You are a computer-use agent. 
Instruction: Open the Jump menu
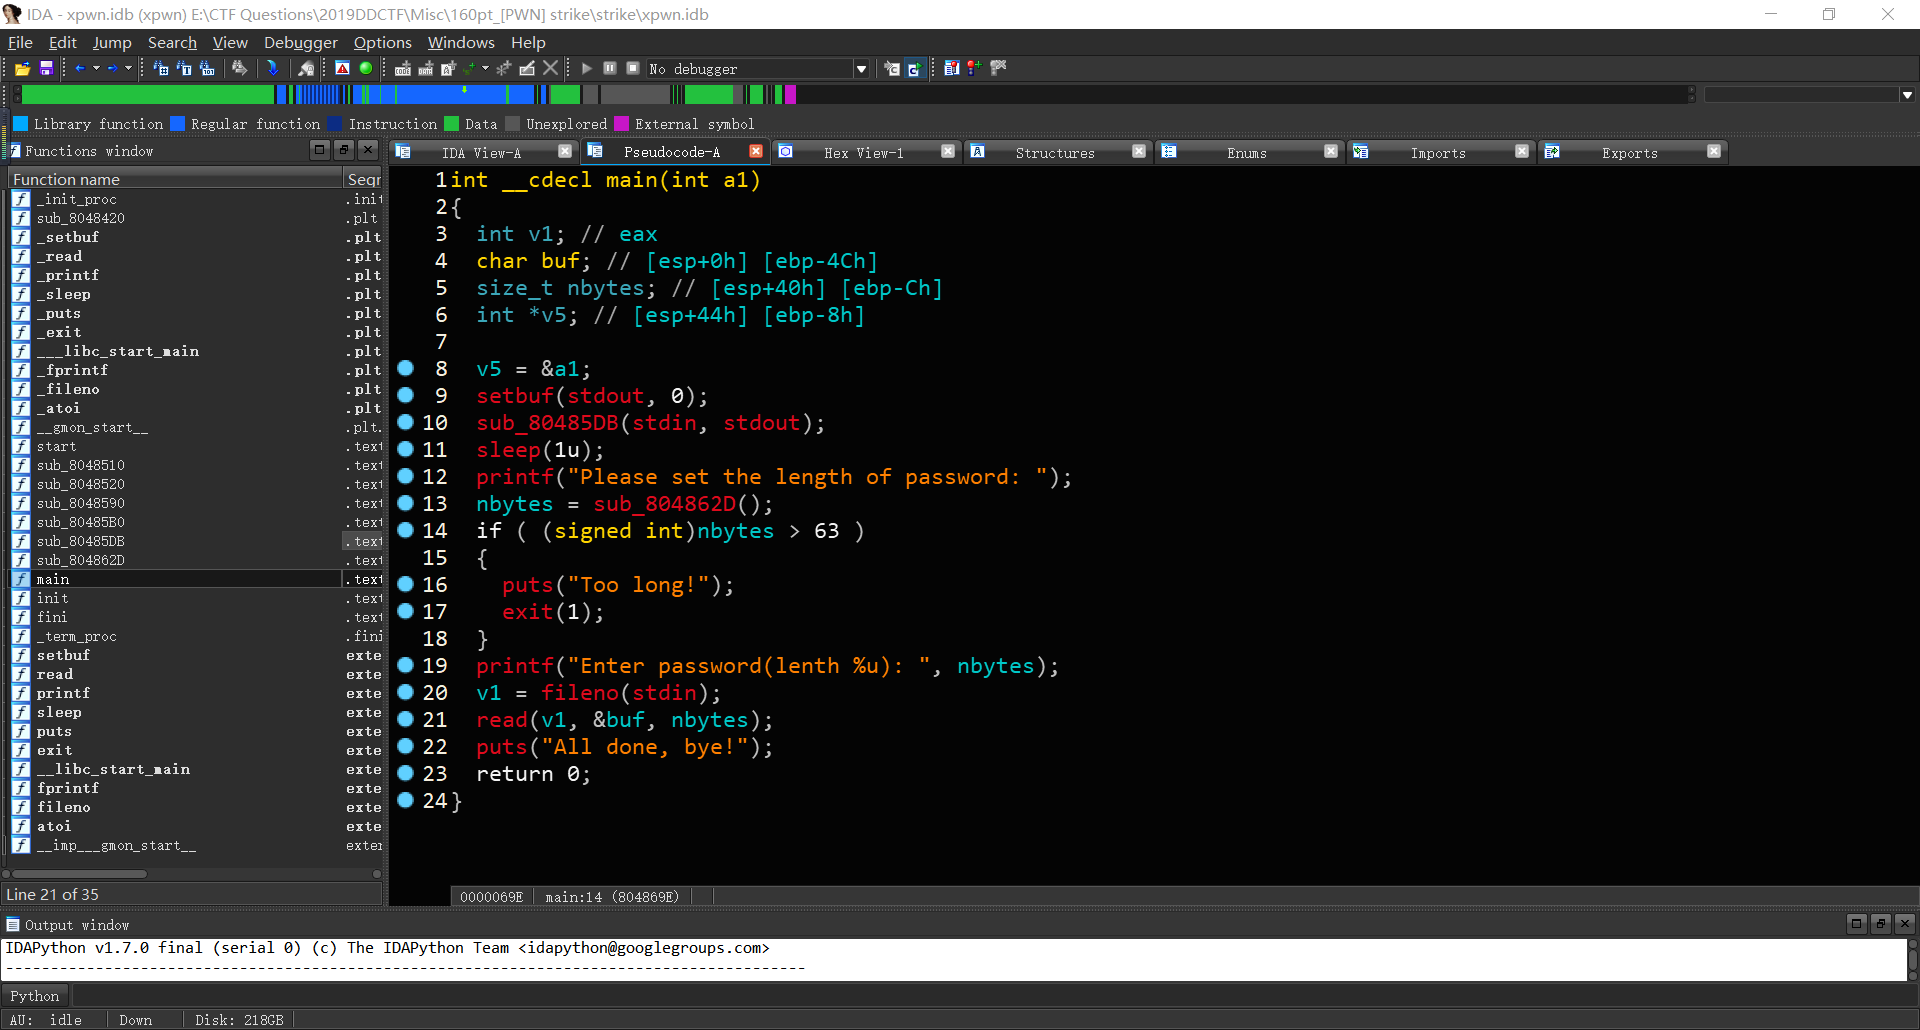[x=112, y=42]
